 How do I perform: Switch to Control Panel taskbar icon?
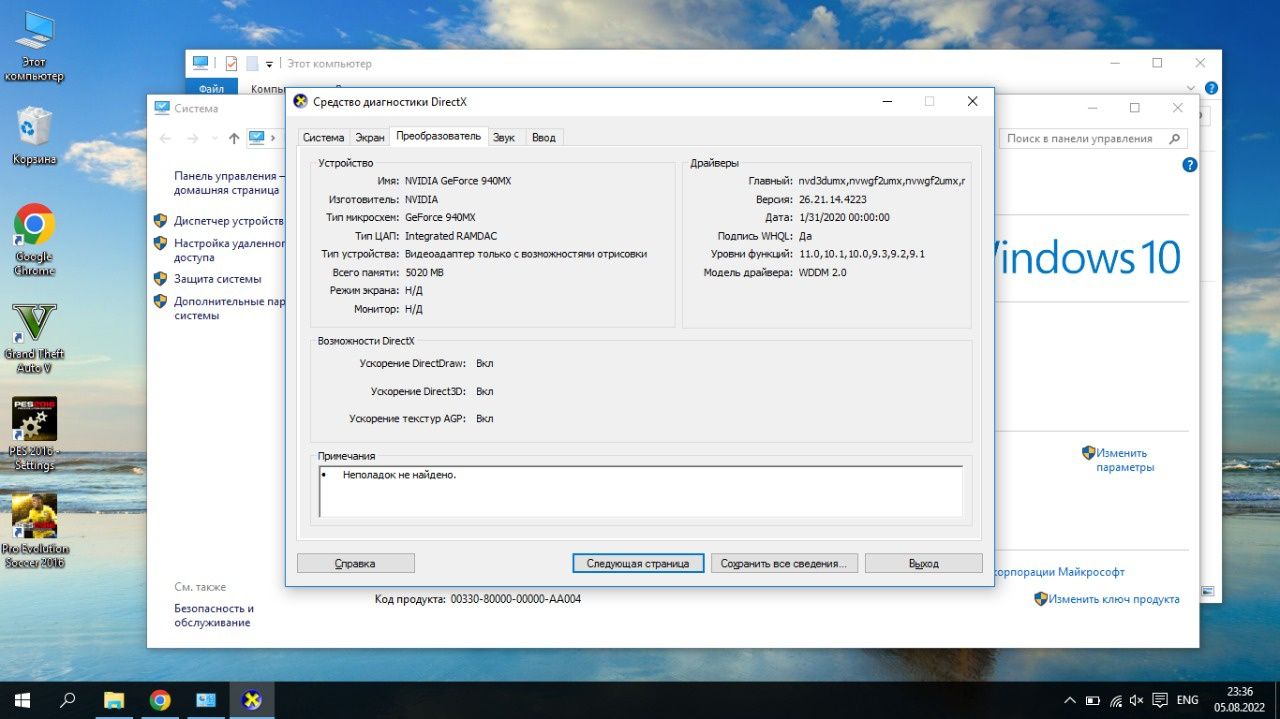tap(206, 700)
